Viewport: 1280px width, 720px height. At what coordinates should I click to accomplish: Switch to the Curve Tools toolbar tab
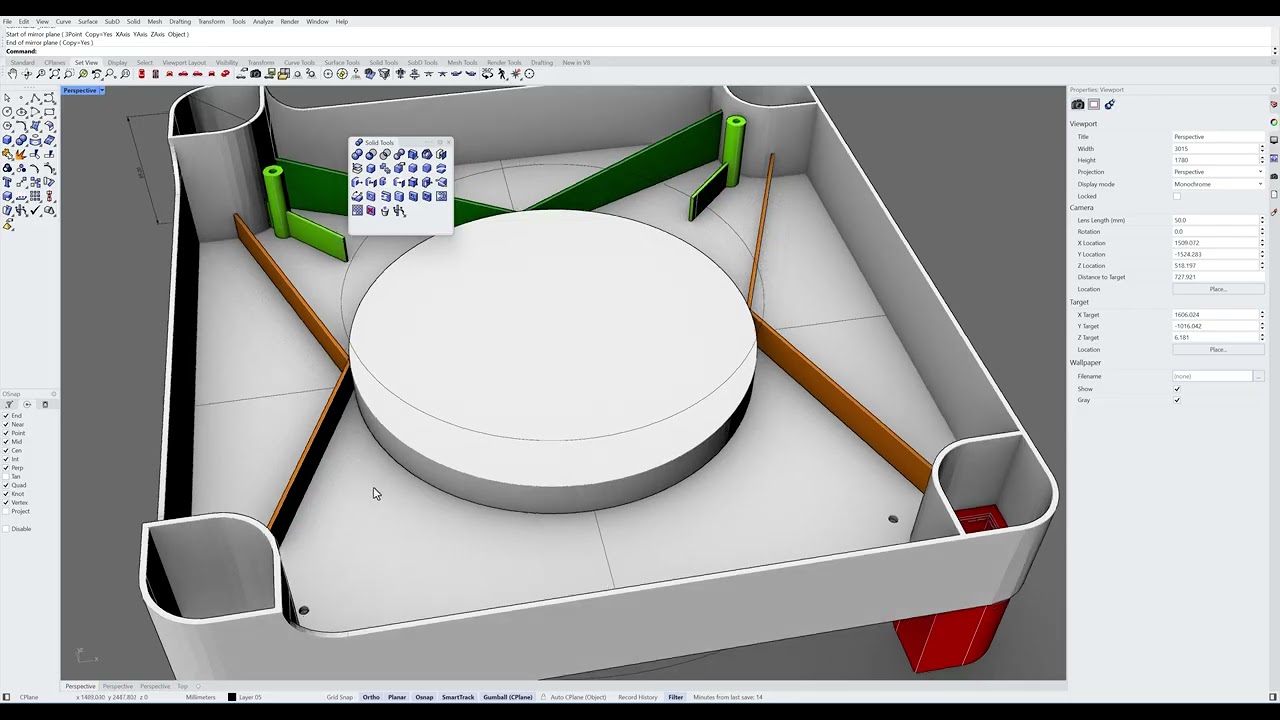[299, 63]
